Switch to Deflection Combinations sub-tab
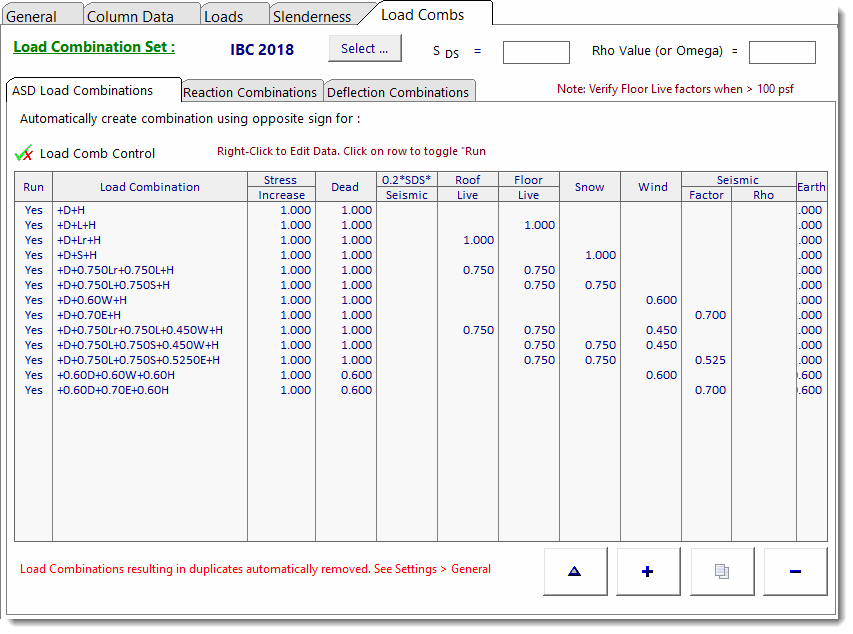This screenshot has height=634, width=853. [x=398, y=92]
